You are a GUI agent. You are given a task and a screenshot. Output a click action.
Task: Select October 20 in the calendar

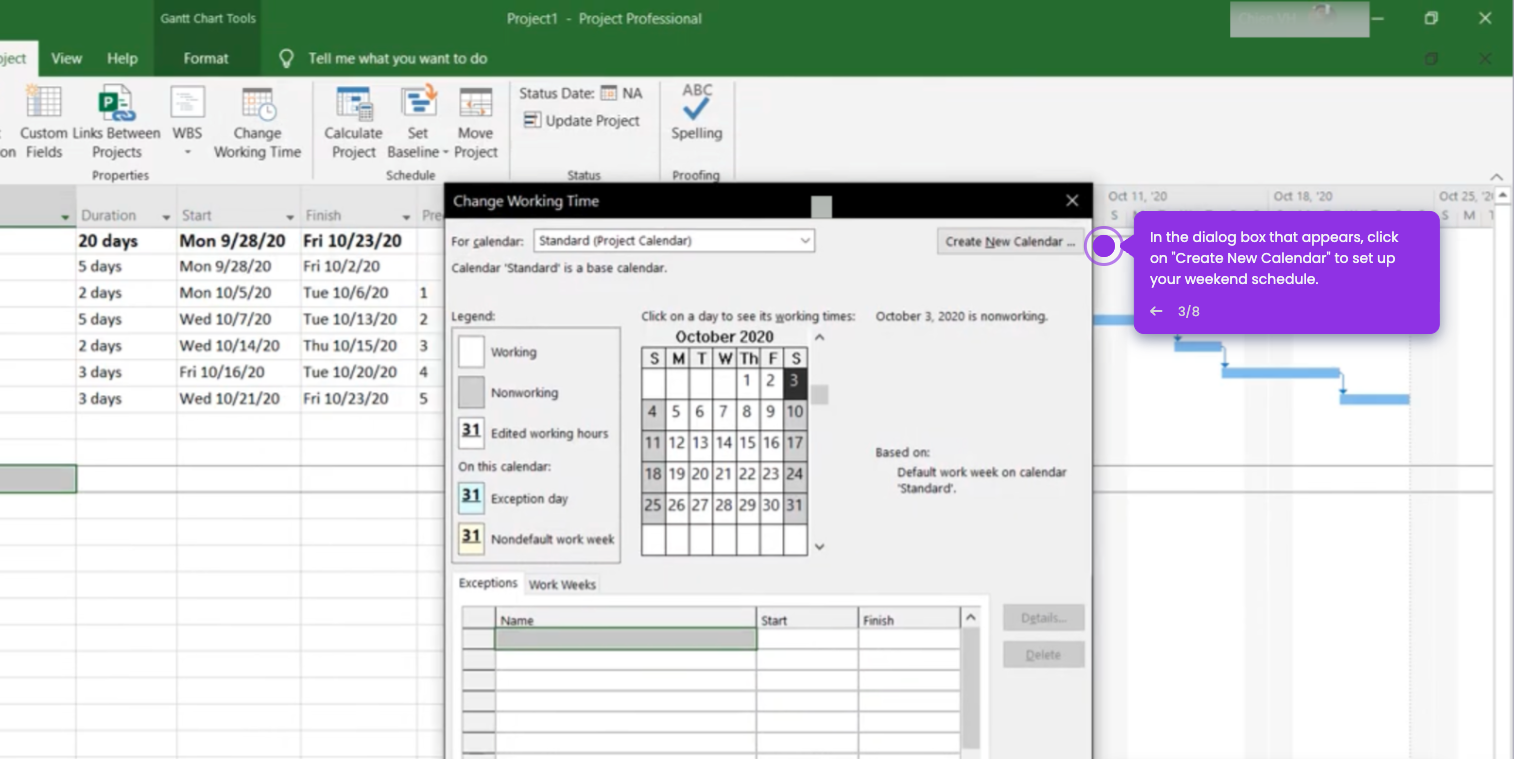point(700,474)
